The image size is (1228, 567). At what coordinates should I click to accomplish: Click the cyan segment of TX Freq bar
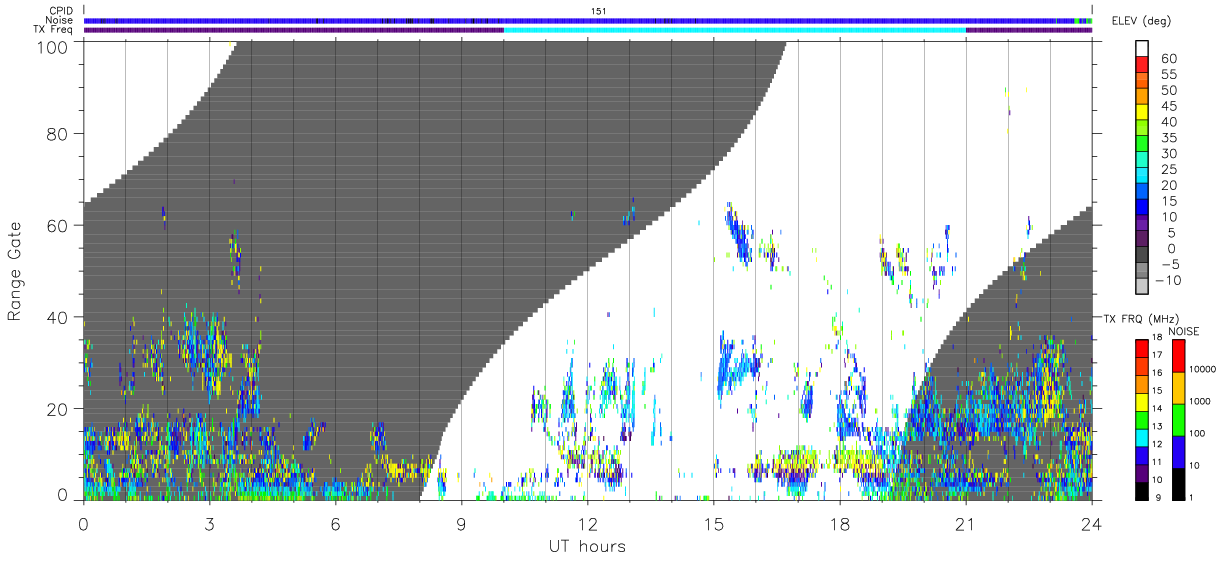pyautogui.click(x=735, y=30)
